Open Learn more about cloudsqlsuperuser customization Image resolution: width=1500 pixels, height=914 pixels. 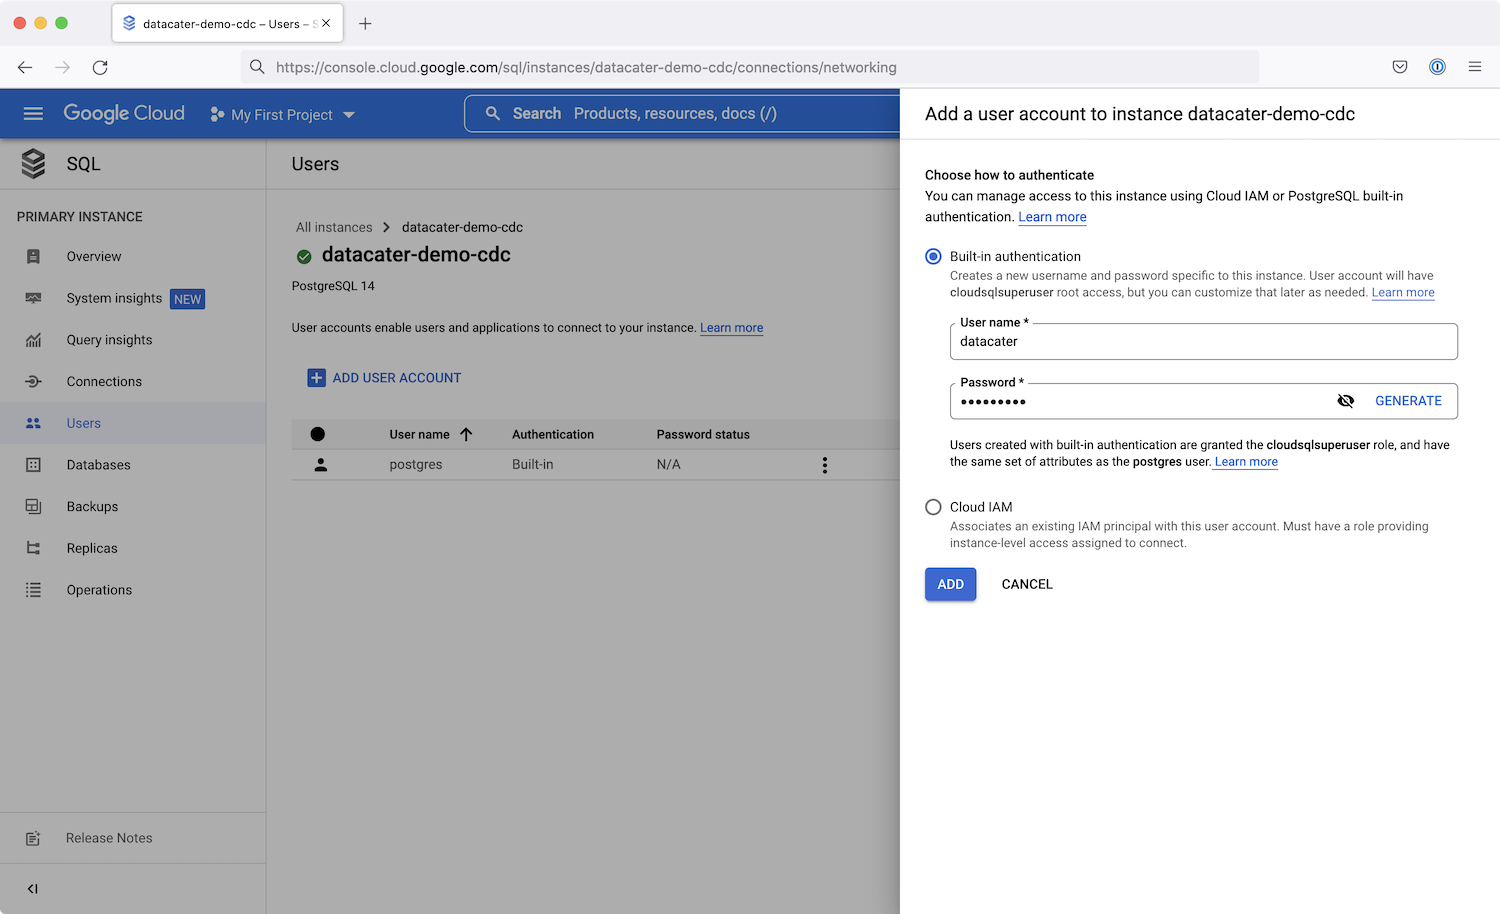[x=1403, y=293]
